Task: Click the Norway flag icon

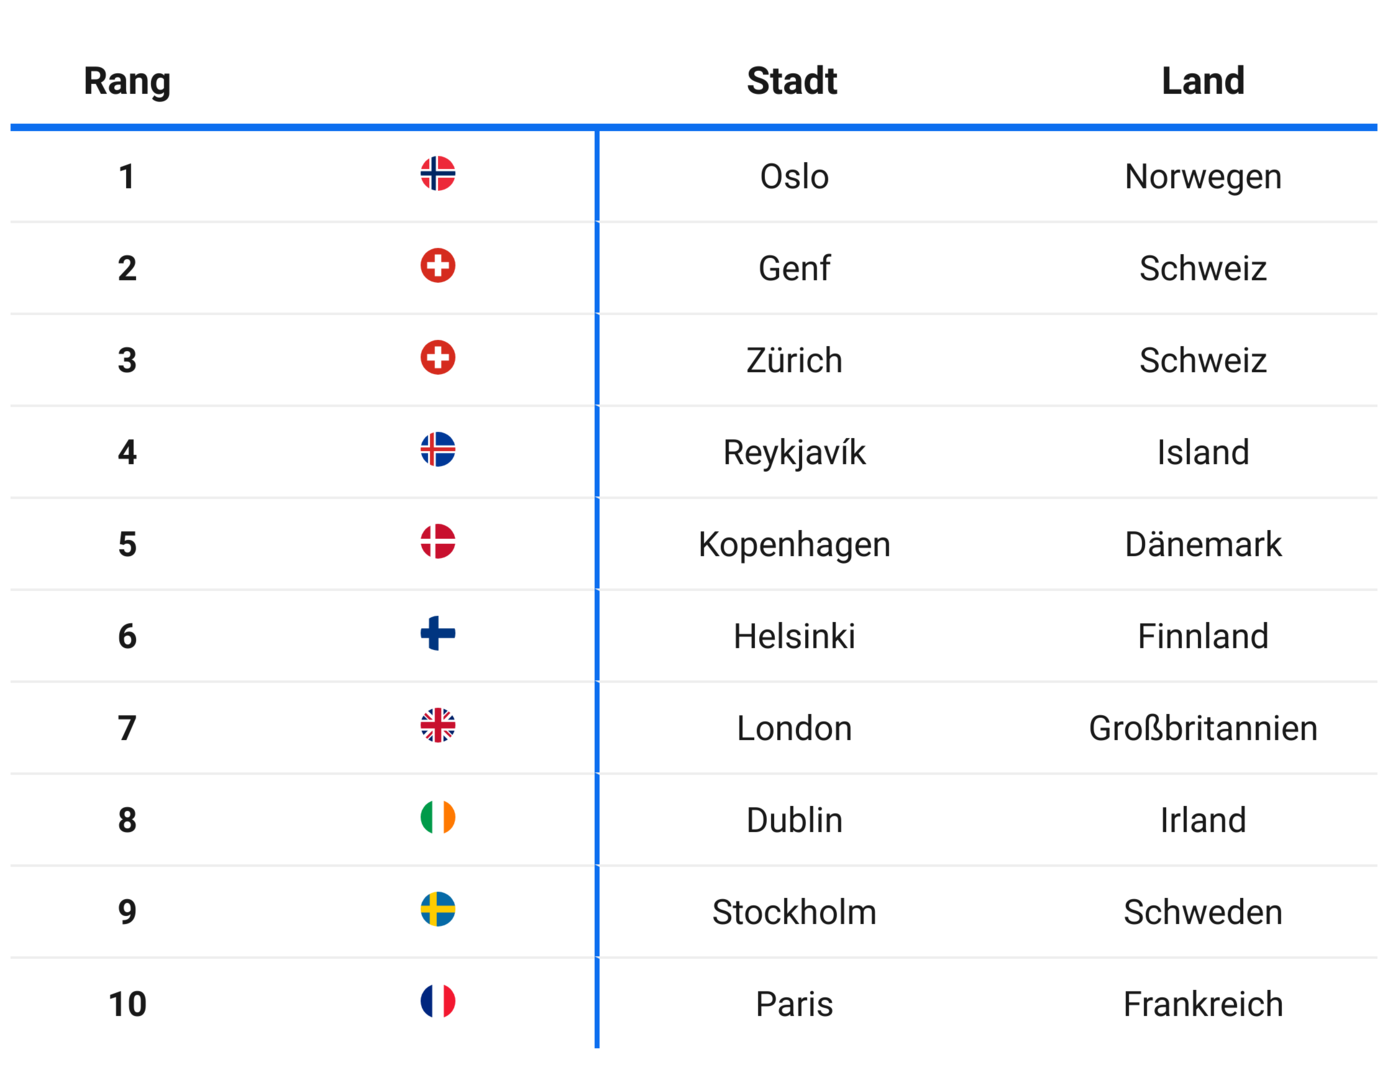Action: click(x=438, y=174)
